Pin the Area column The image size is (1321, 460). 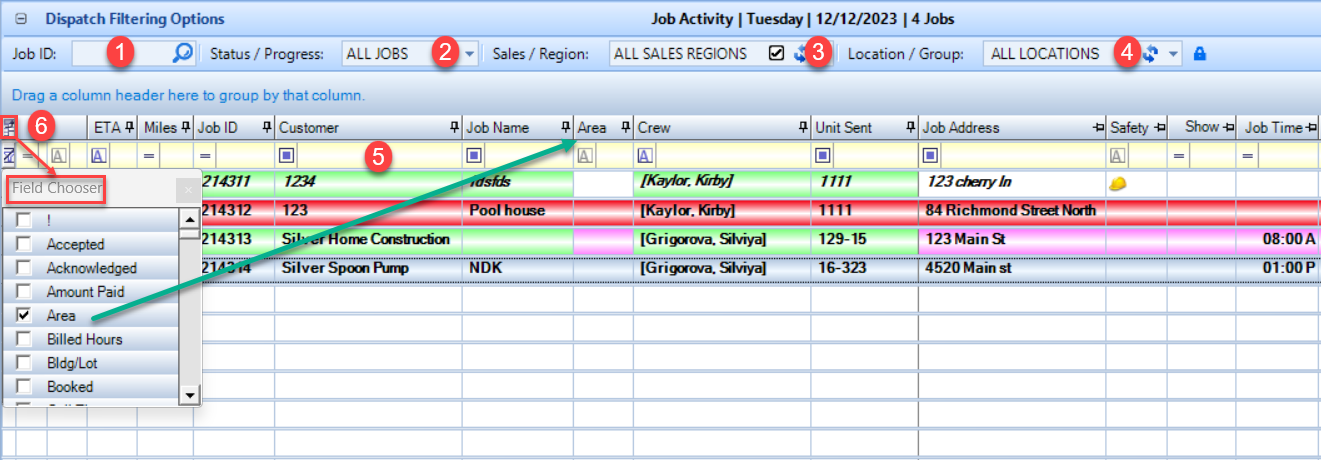tap(626, 127)
